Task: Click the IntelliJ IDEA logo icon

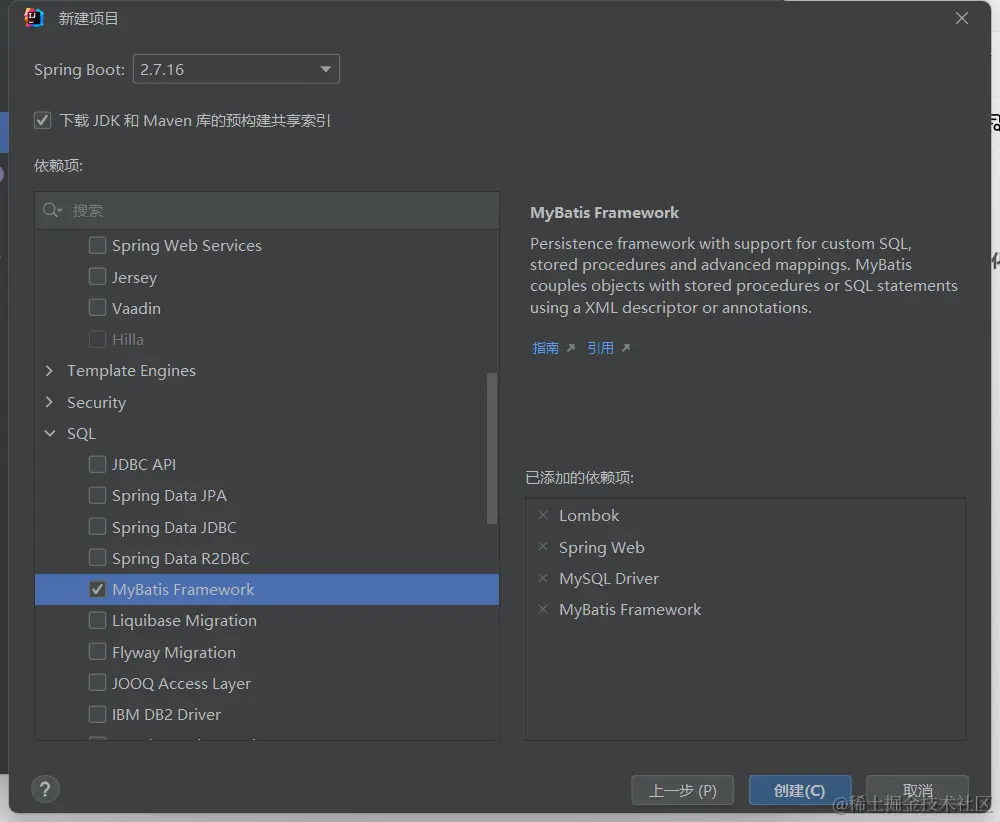Action: pyautogui.click(x=34, y=18)
